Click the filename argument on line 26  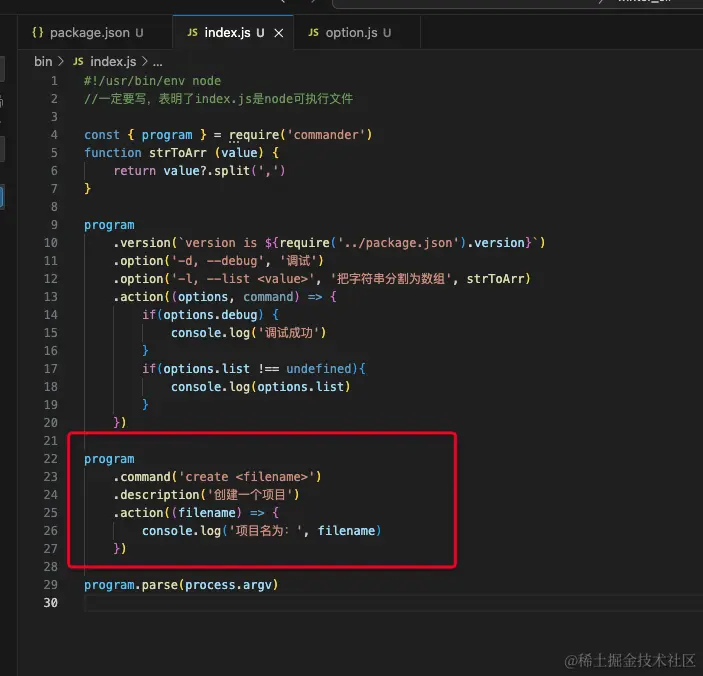point(347,531)
